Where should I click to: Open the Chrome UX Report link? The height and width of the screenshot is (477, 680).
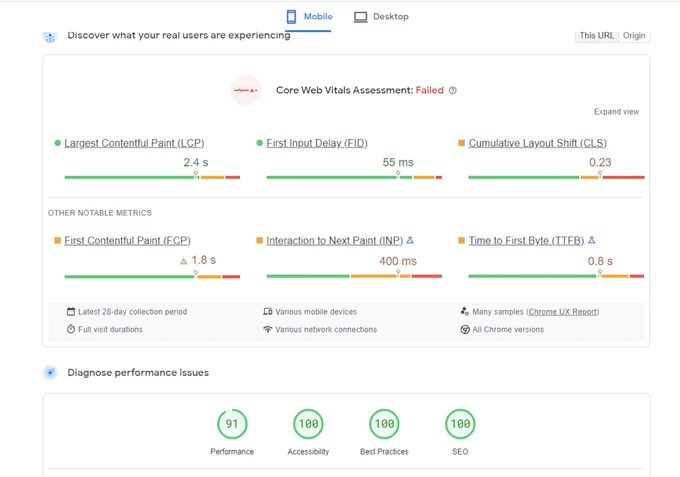[562, 312]
